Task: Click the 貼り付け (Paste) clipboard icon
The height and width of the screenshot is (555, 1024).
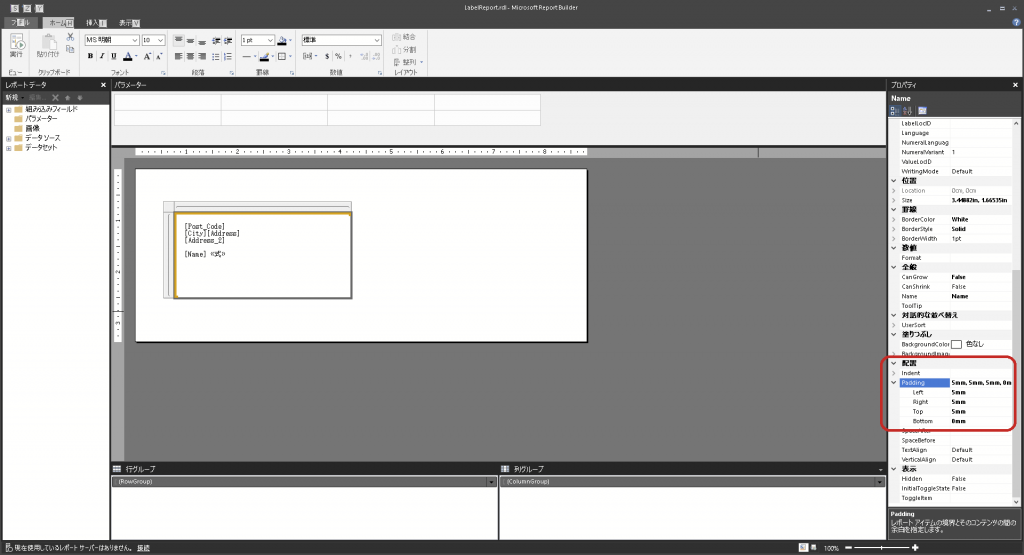Action: coord(47,43)
